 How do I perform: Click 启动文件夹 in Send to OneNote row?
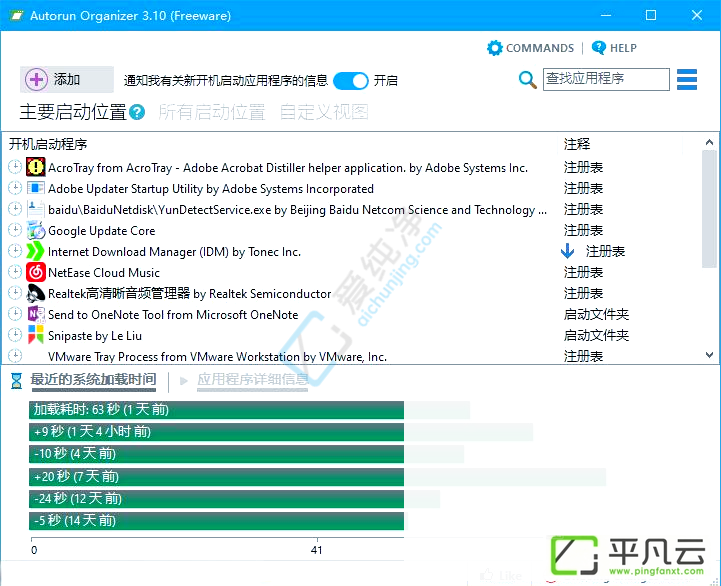tap(596, 315)
